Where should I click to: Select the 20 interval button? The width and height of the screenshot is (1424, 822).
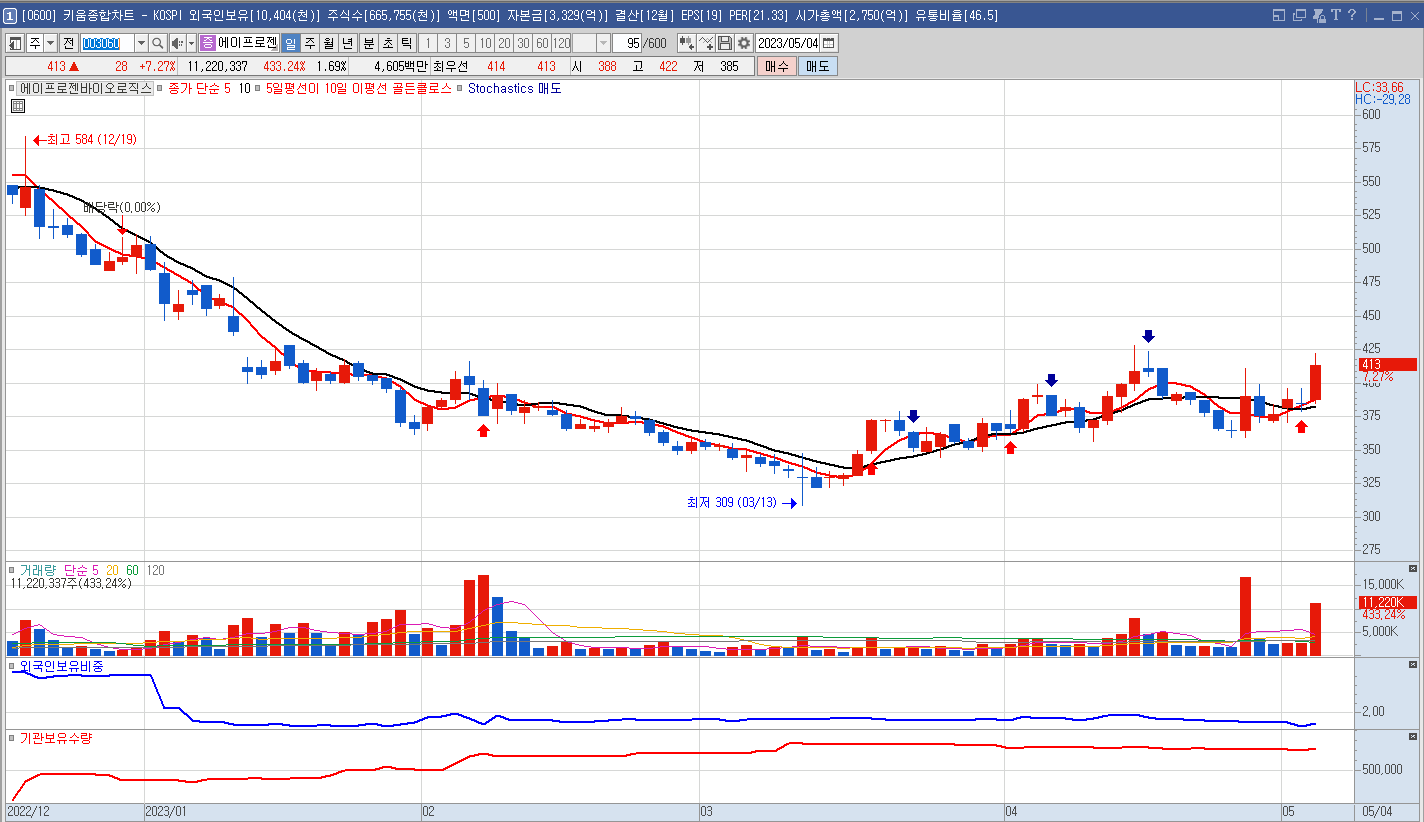pos(504,43)
